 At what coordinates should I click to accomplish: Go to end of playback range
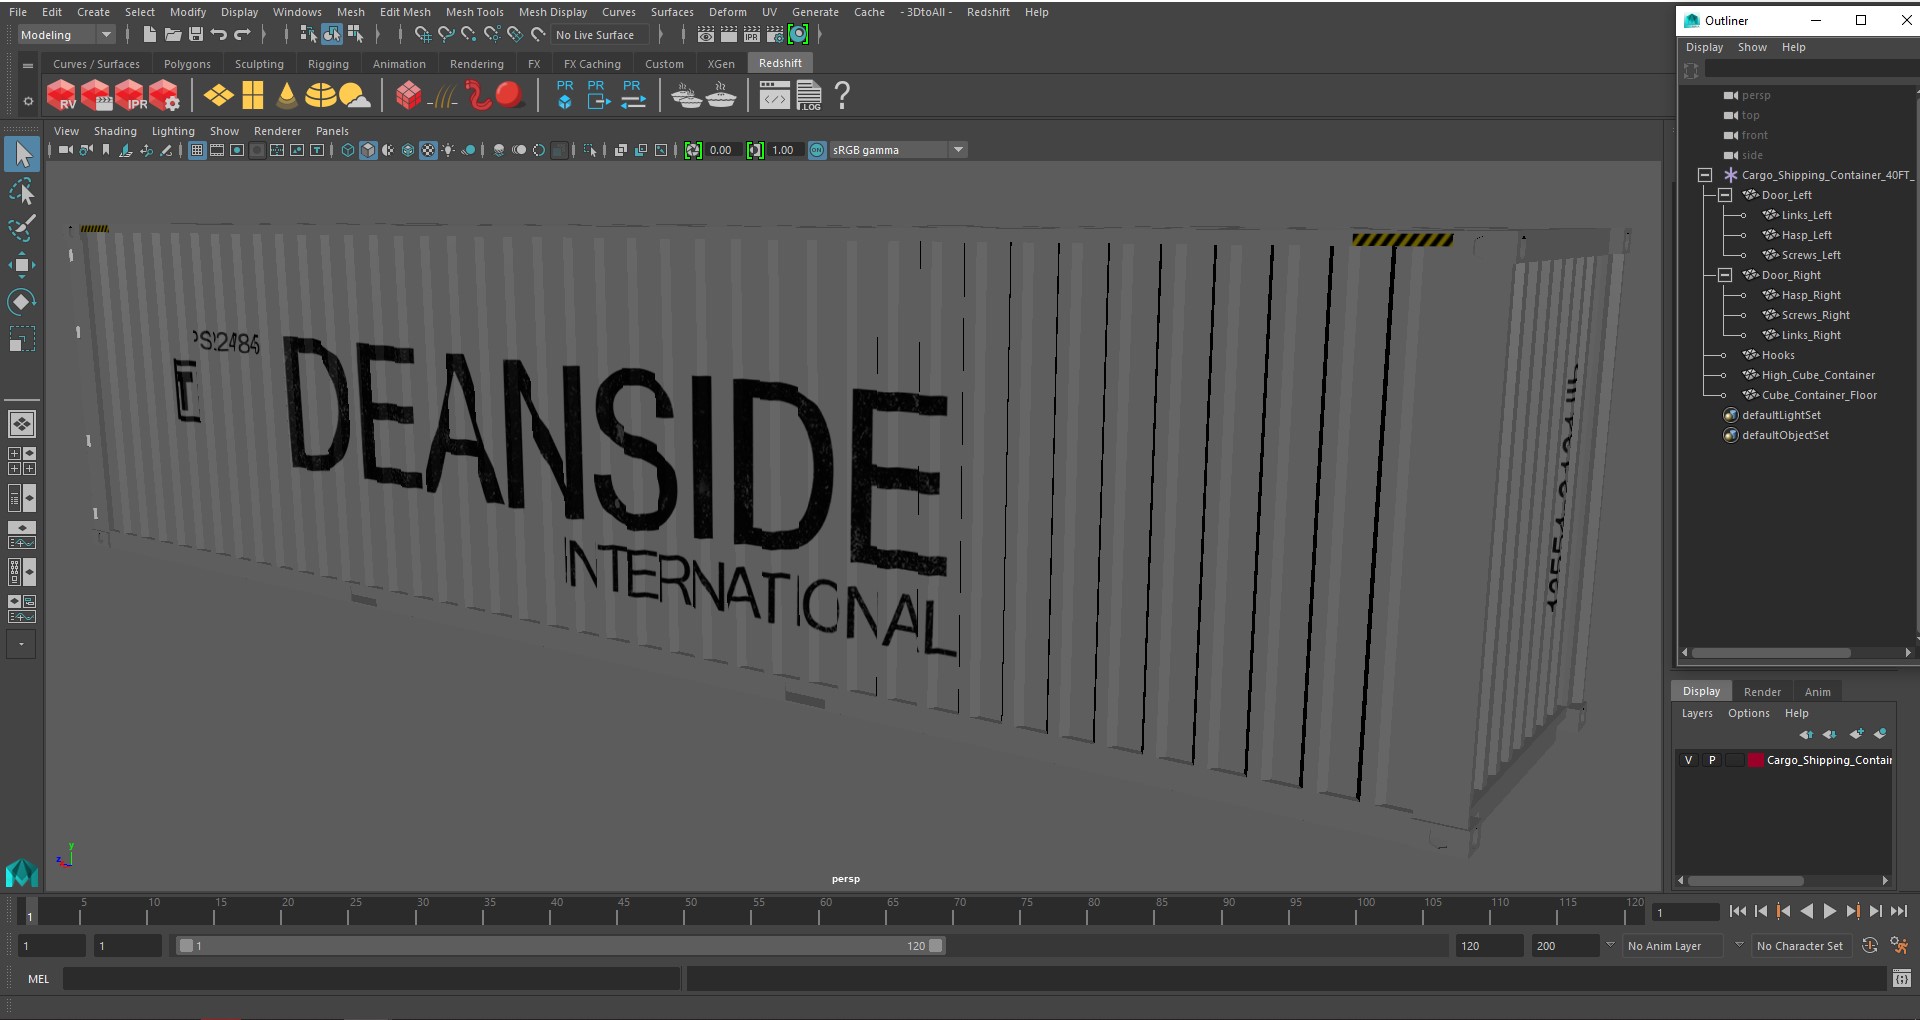1898,911
